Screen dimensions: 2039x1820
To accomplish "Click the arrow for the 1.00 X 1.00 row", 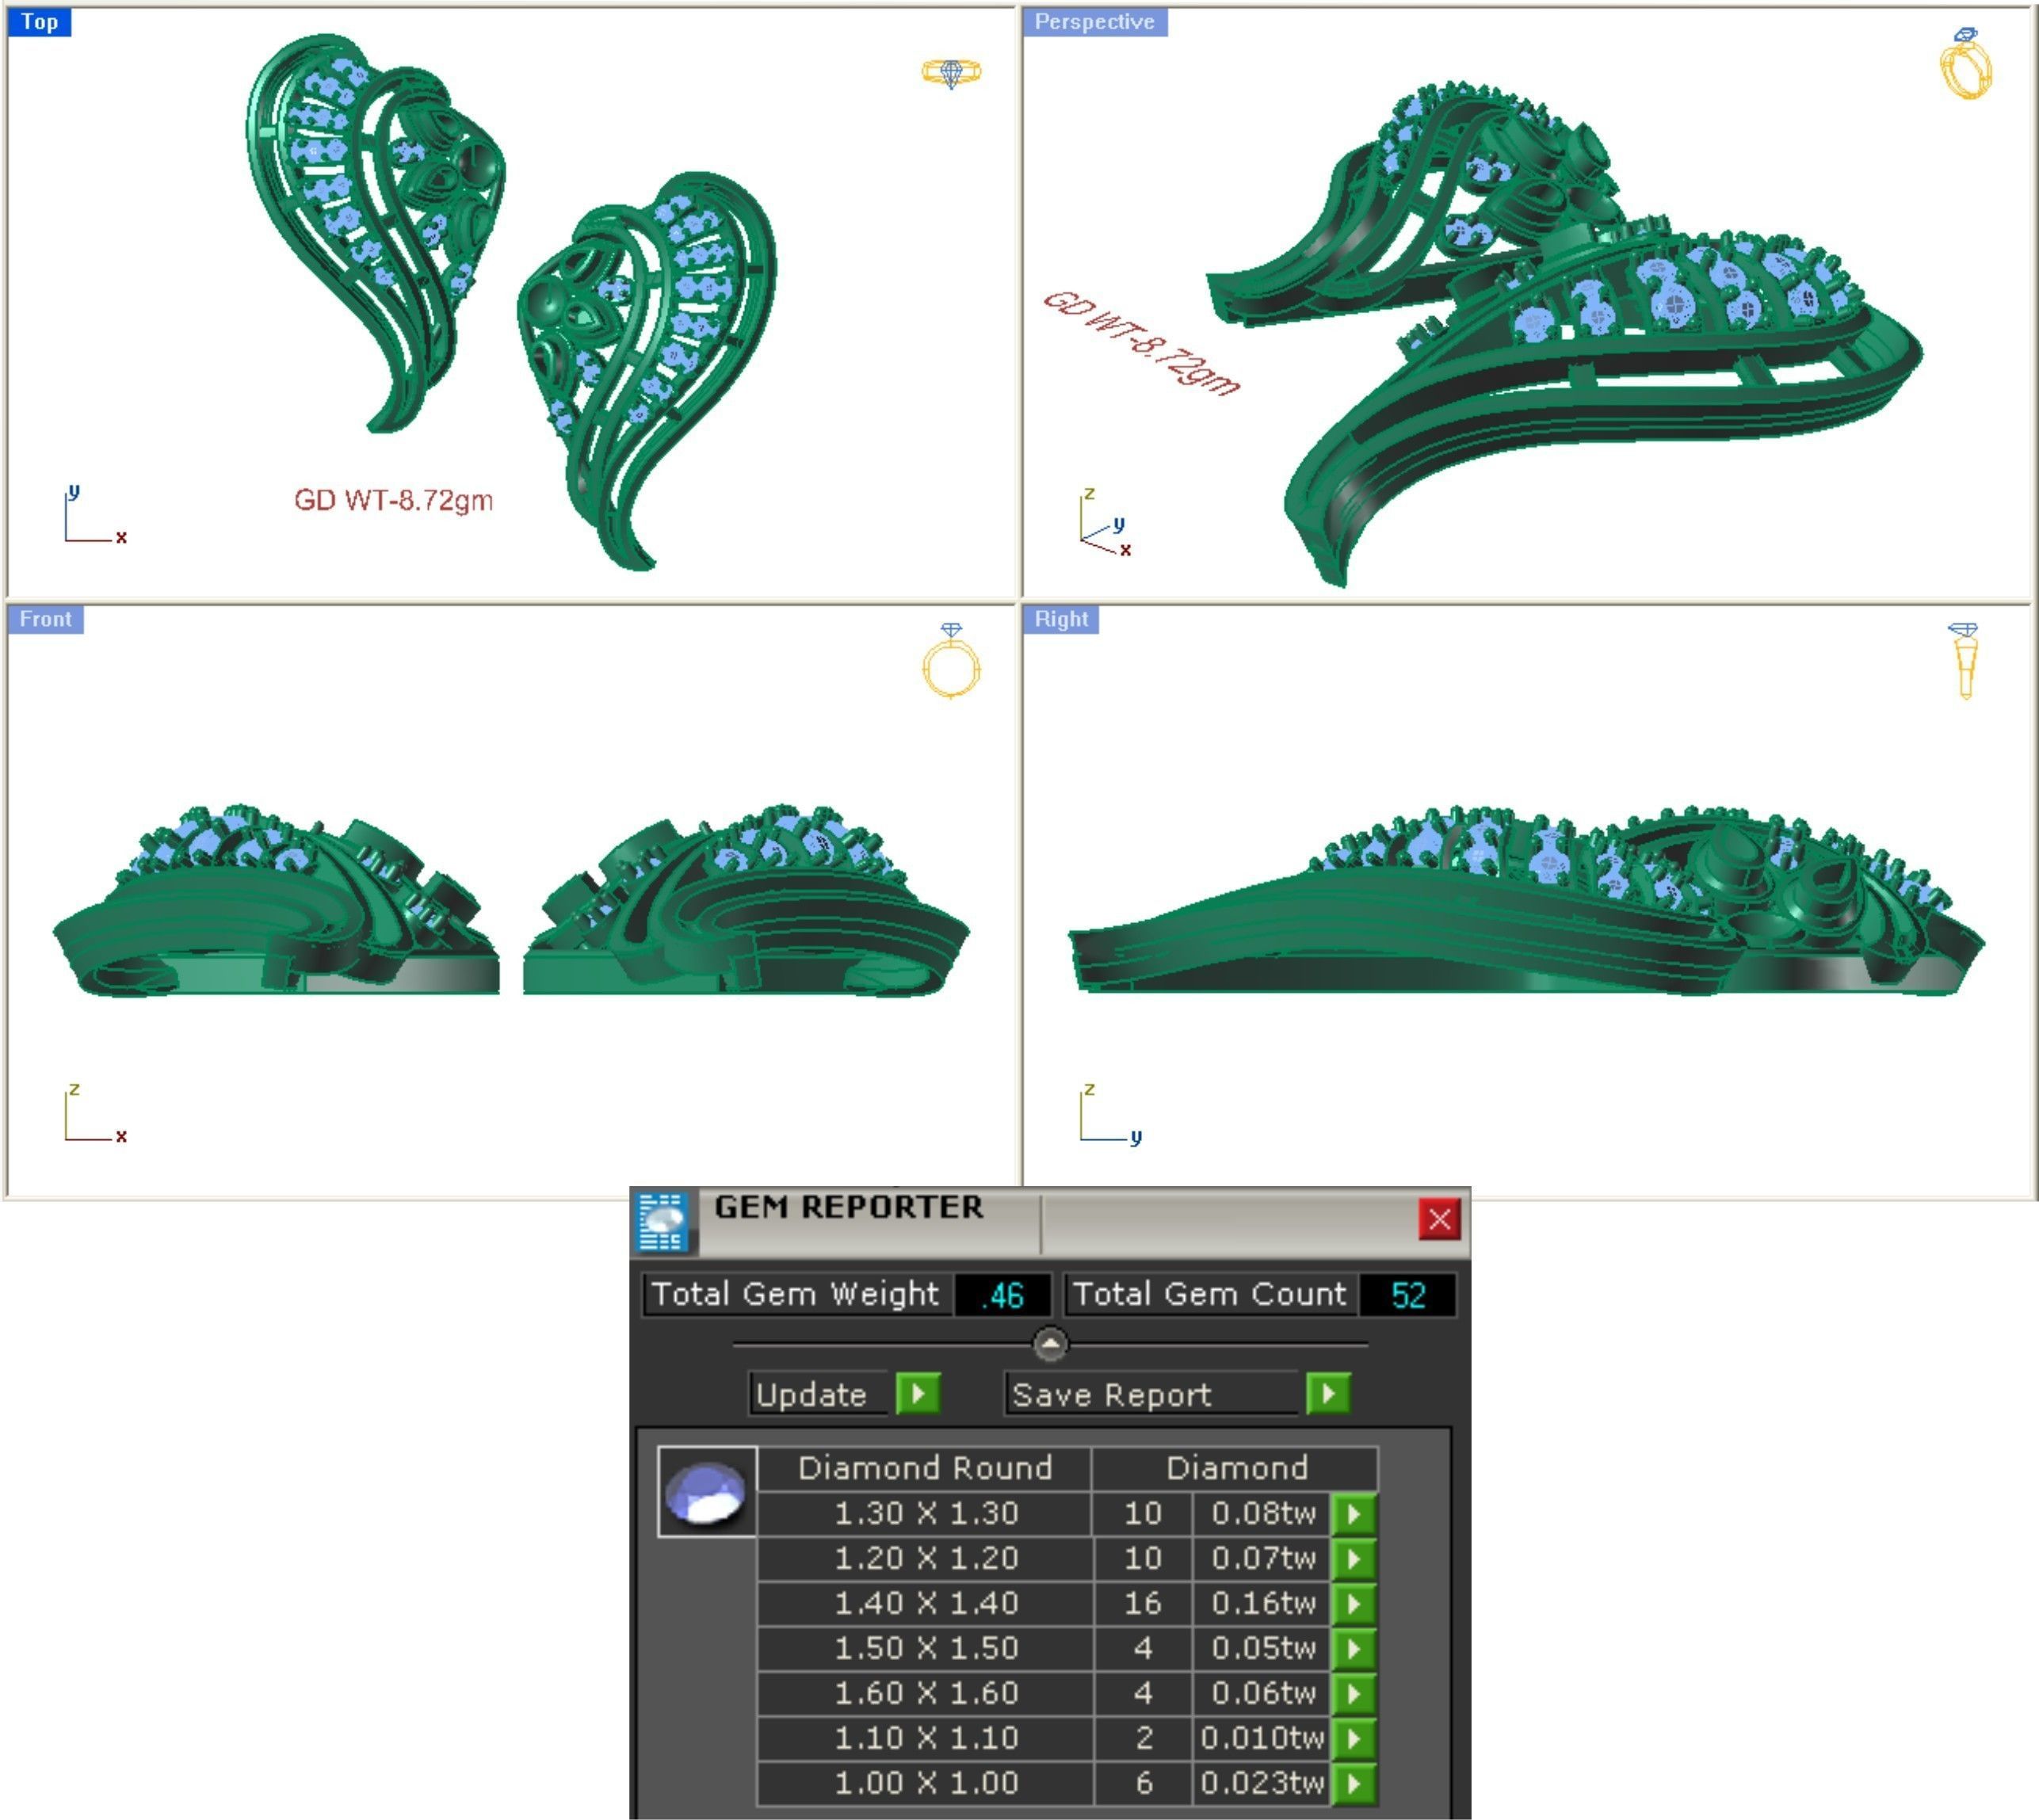I will click(x=1354, y=1783).
